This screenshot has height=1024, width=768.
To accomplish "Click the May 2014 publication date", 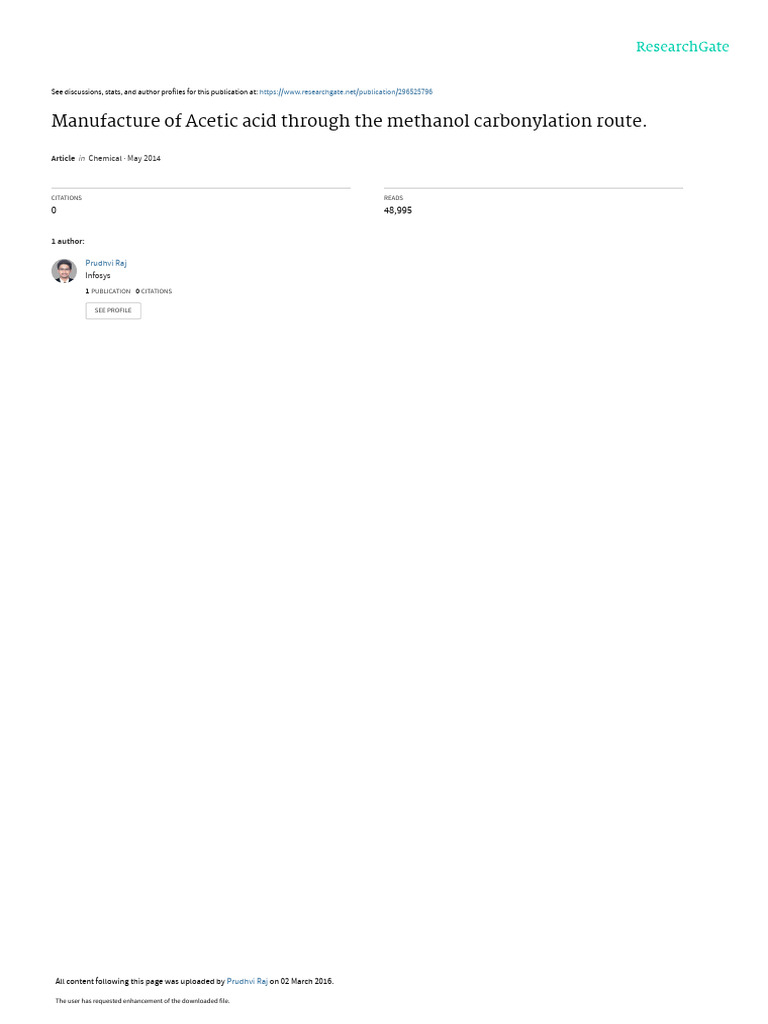I will pyautogui.click(x=144, y=159).
